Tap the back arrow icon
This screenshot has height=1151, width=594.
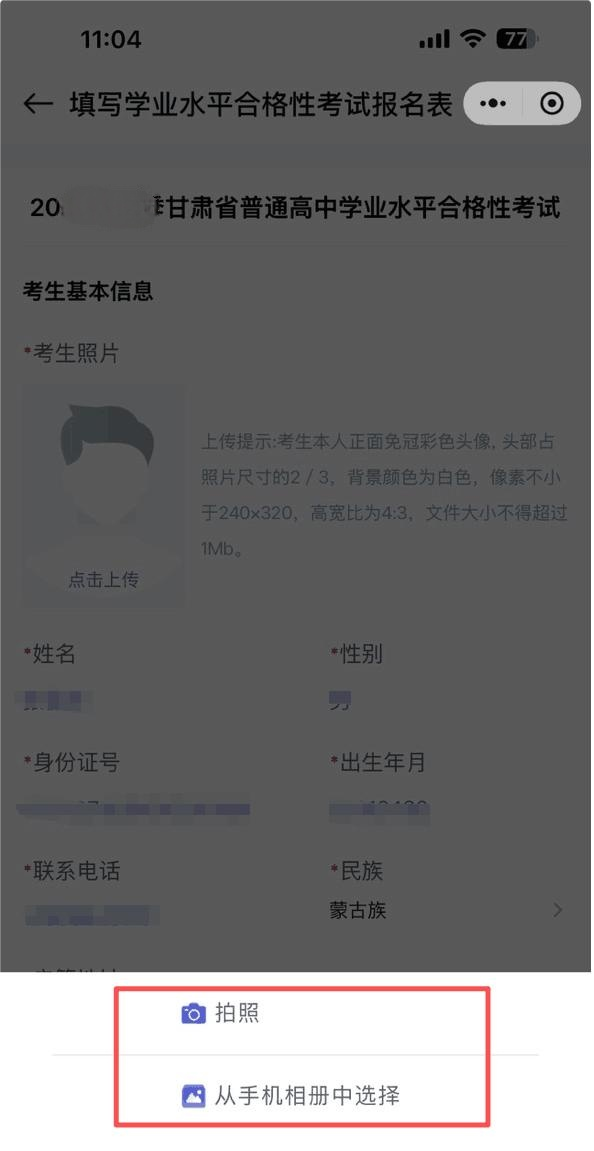click(x=37, y=104)
